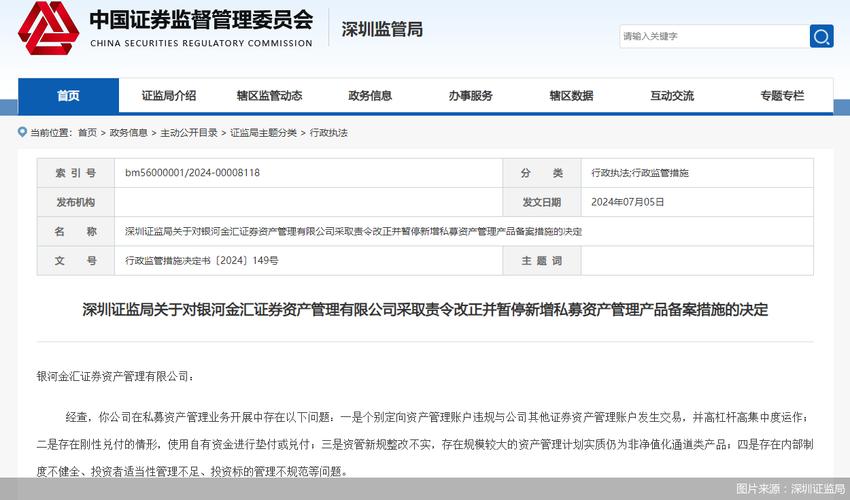The width and height of the screenshot is (850, 500).
Task: Go to the 辖区数据 navigation item
Action: (571, 95)
